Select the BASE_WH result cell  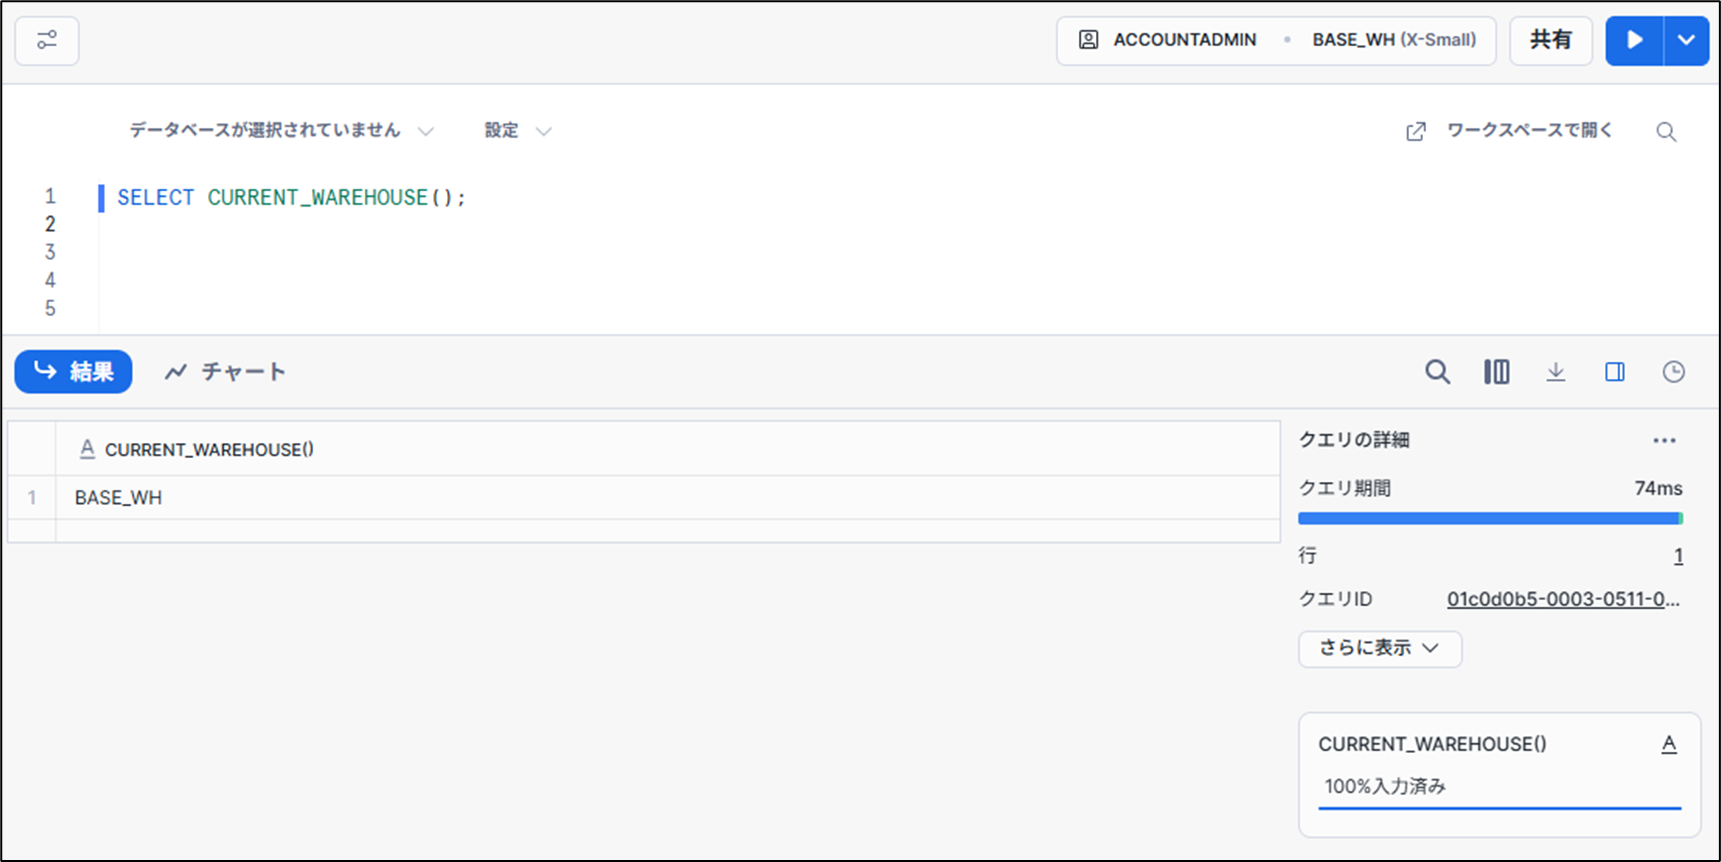coord(668,497)
